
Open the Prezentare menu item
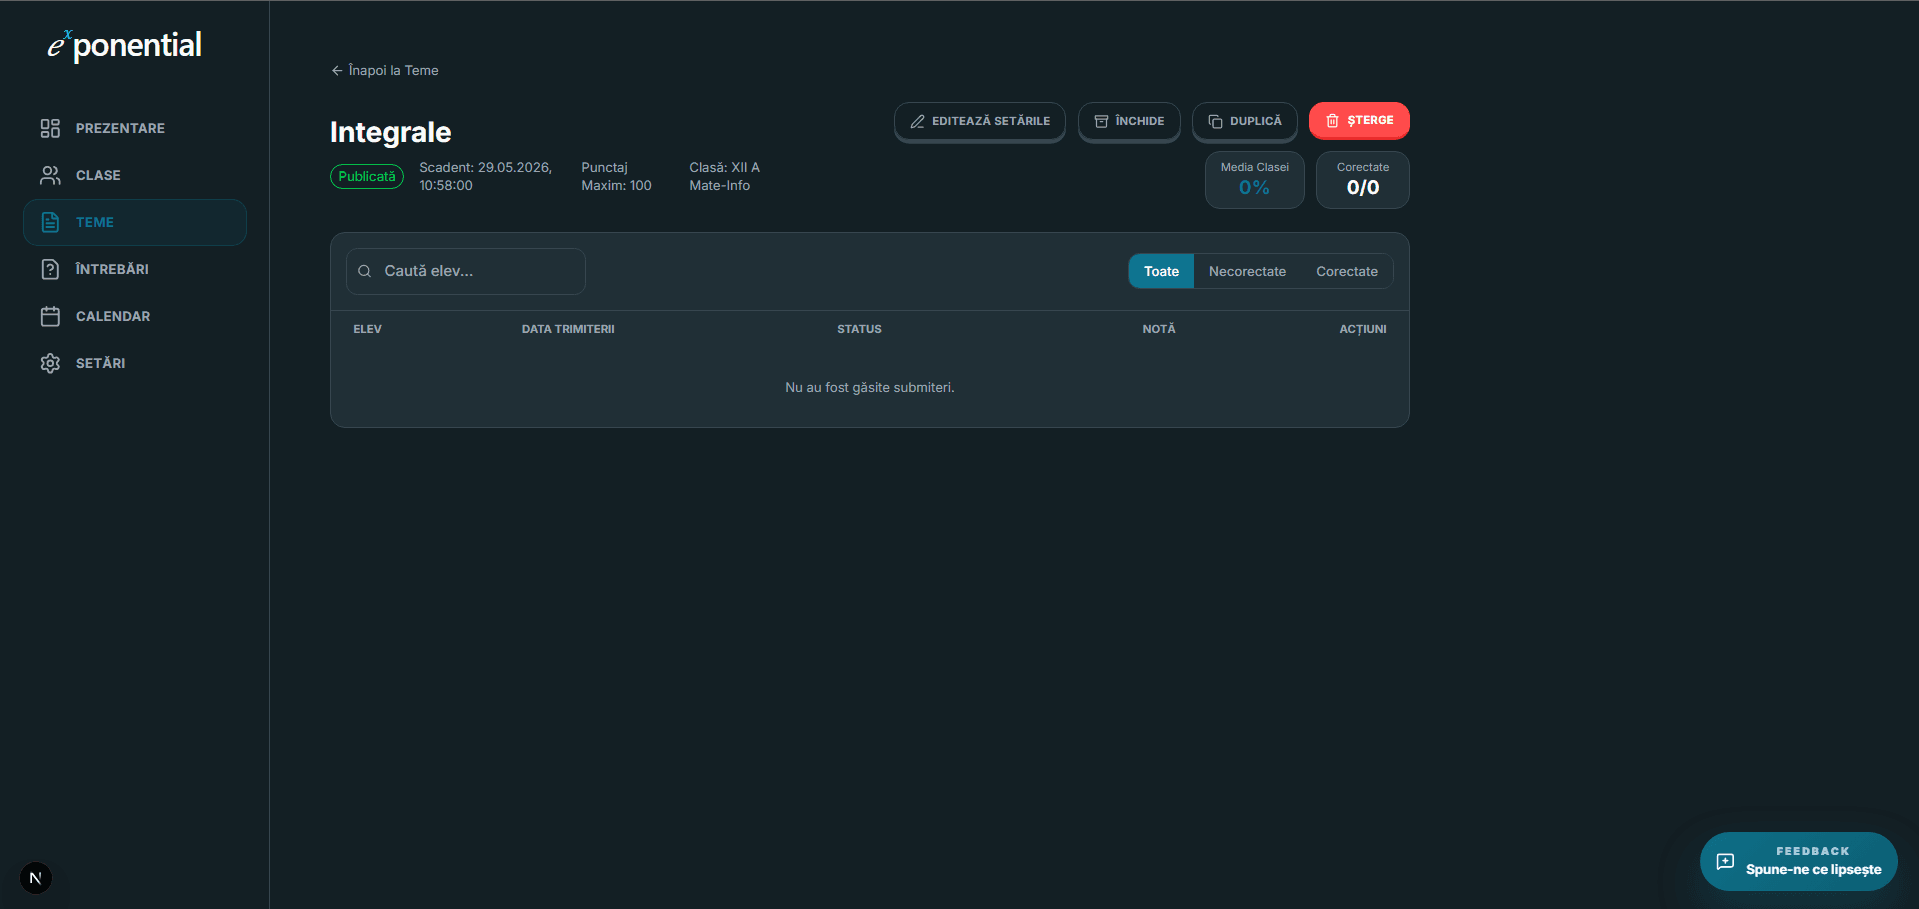click(x=135, y=128)
